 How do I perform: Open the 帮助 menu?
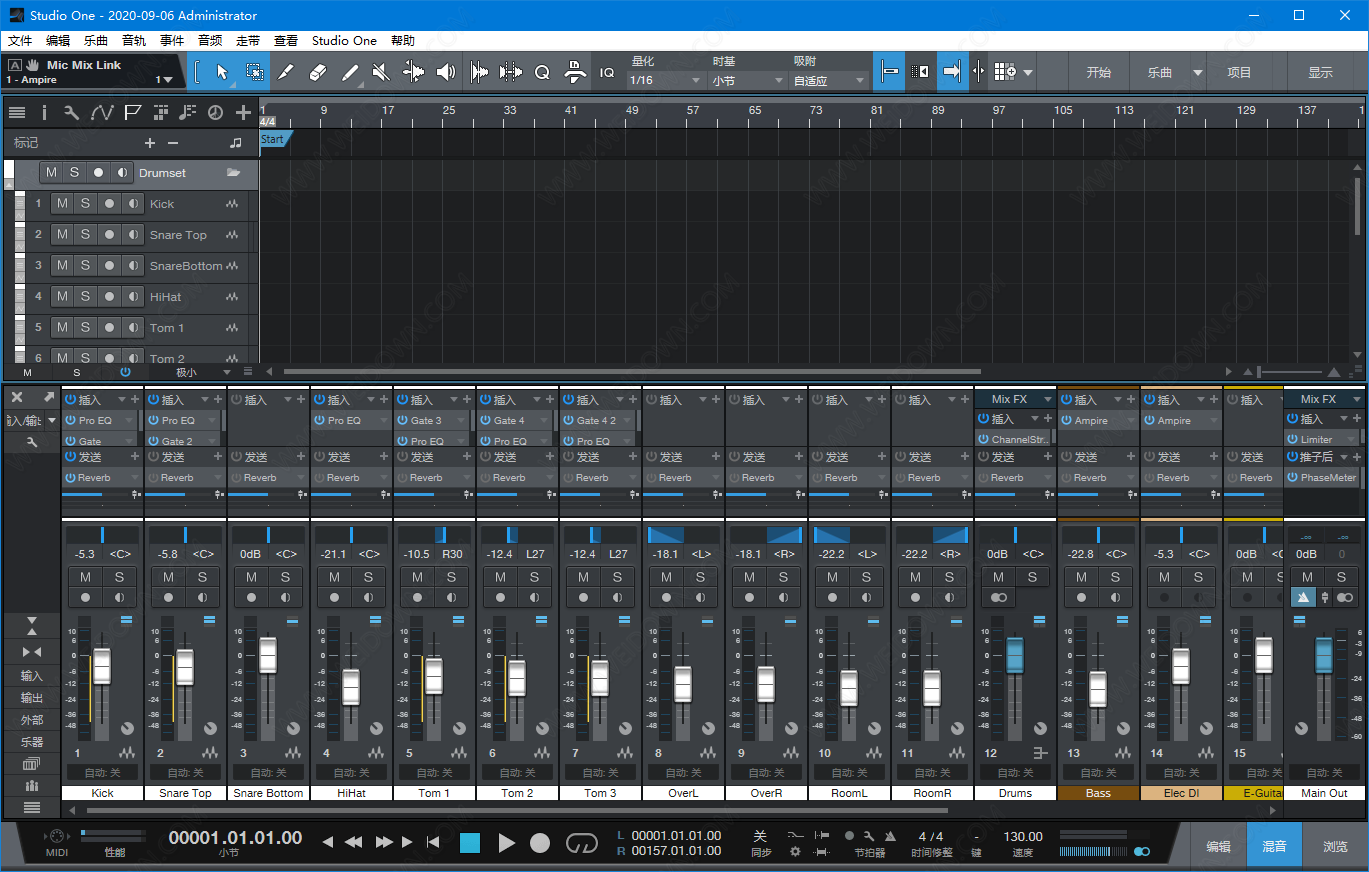coord(403,41)
